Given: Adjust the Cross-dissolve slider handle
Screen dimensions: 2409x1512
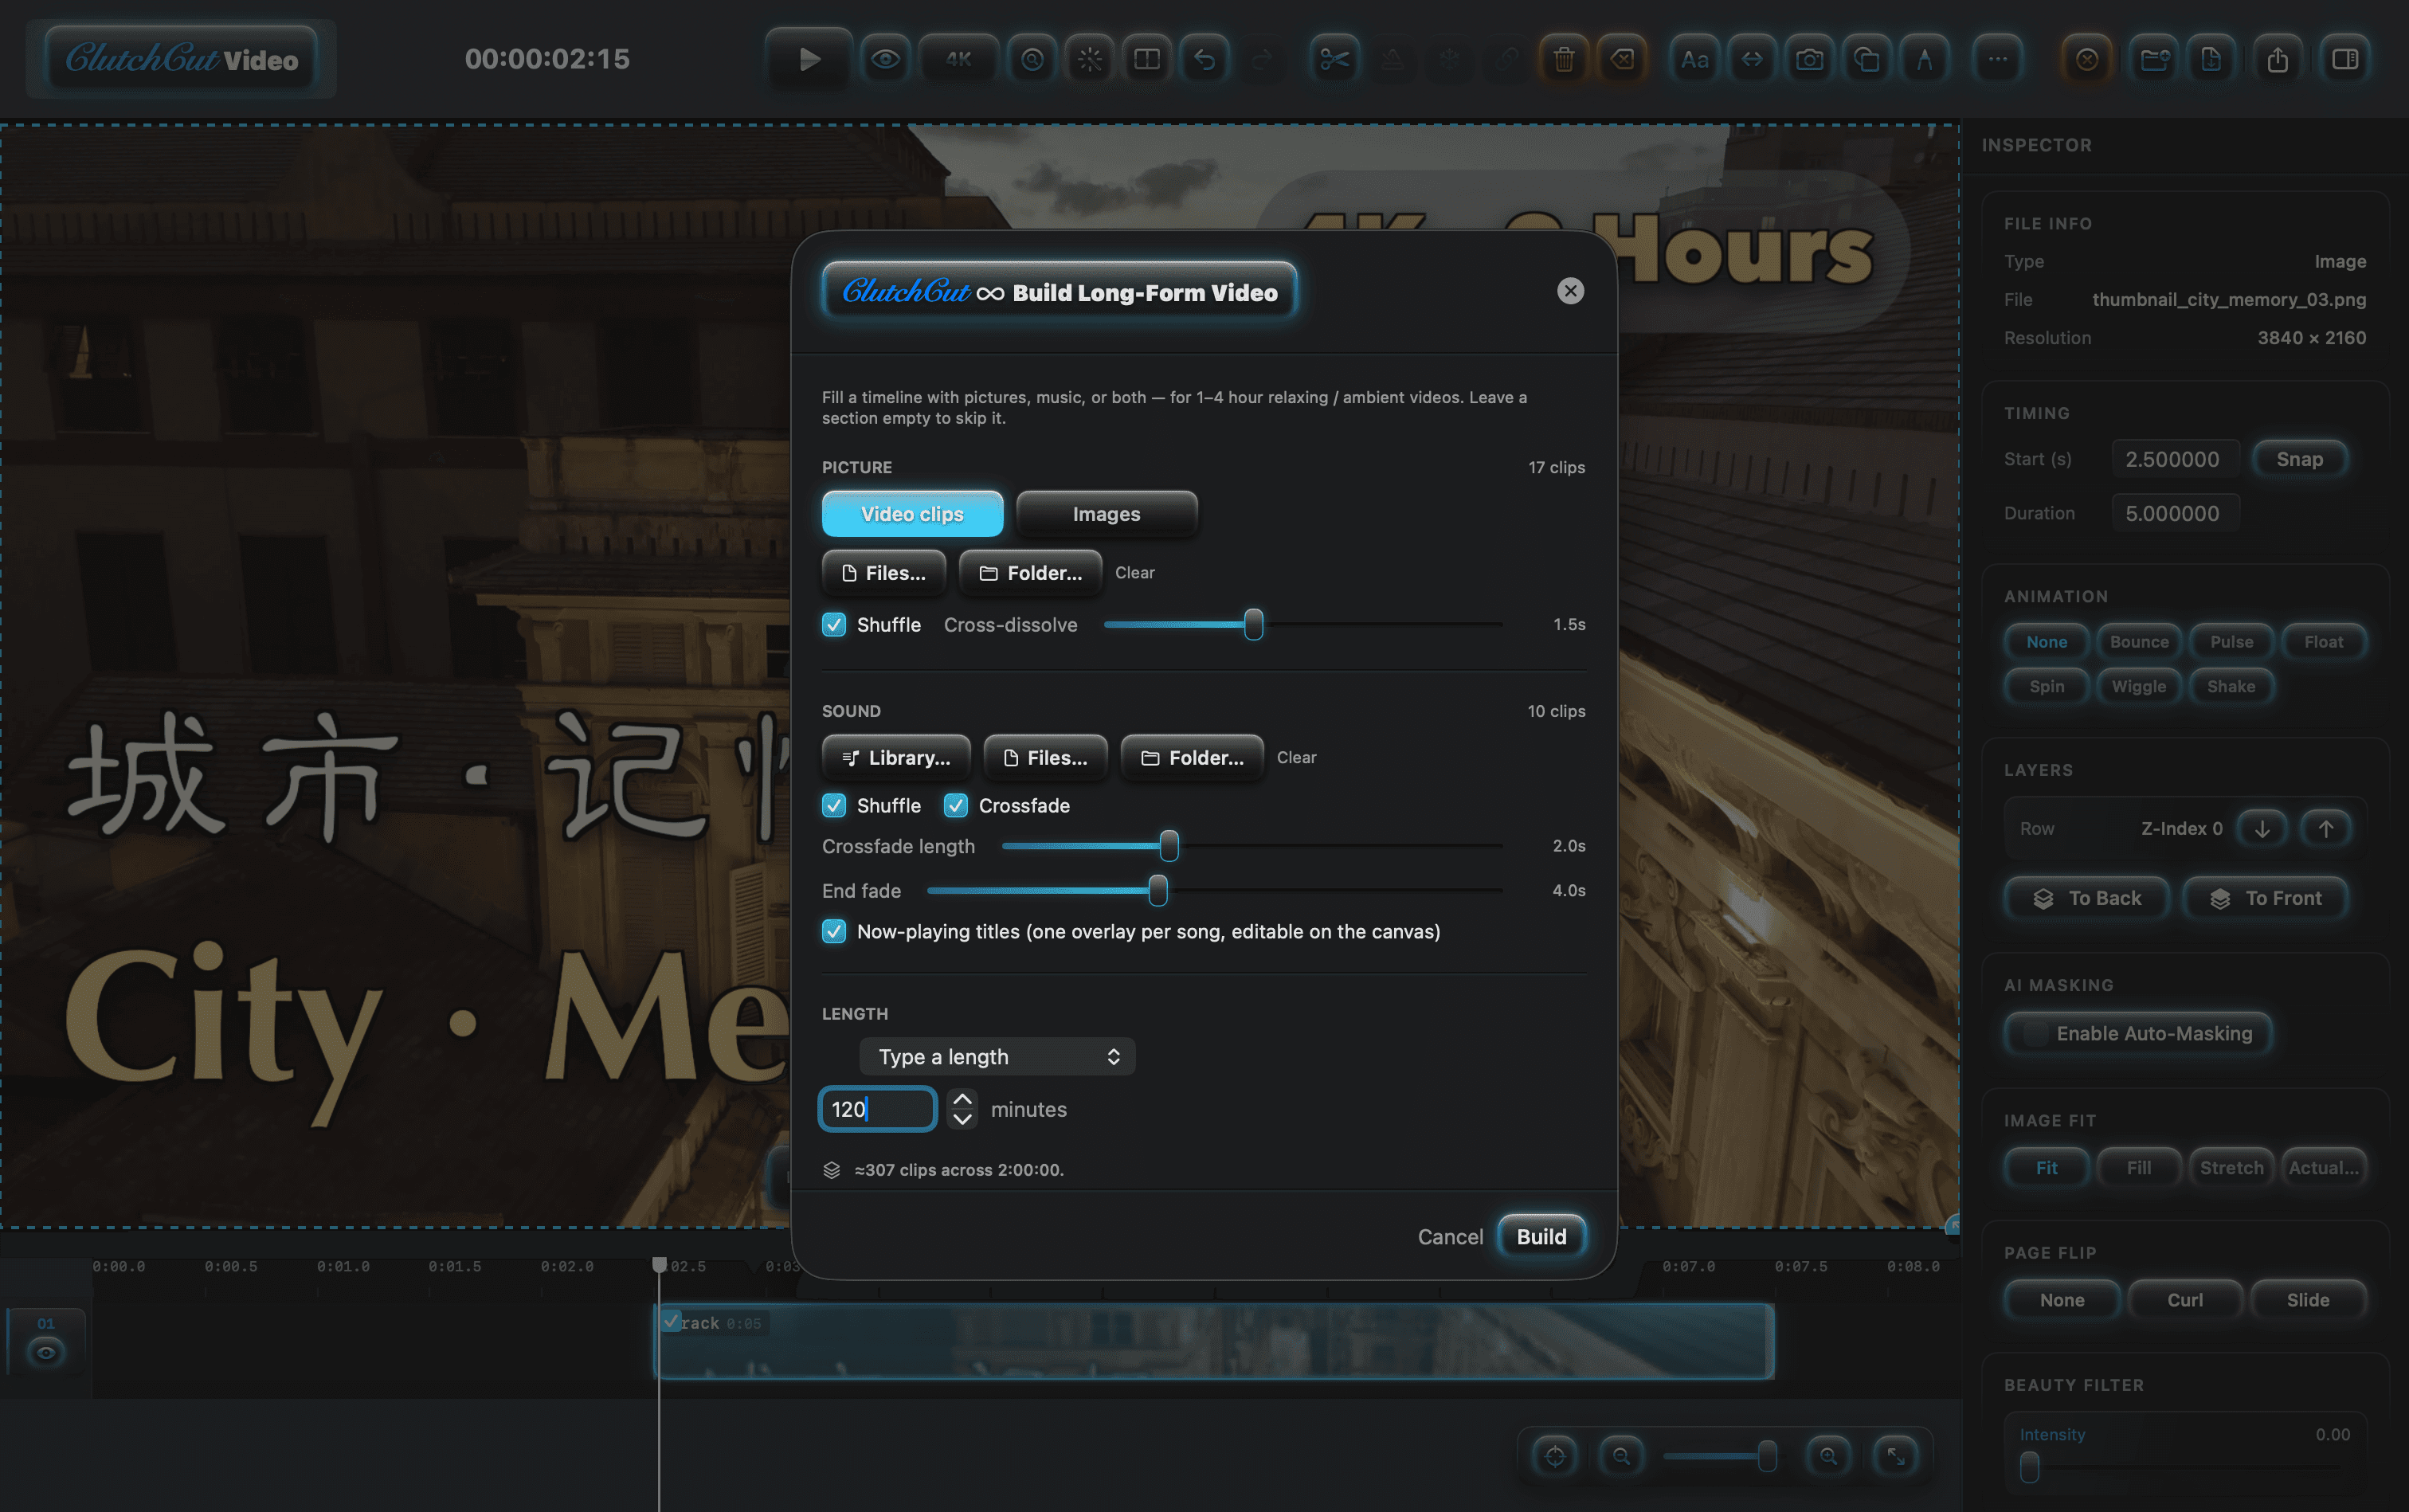Looking at the screenshot, I should point(1253,625).
